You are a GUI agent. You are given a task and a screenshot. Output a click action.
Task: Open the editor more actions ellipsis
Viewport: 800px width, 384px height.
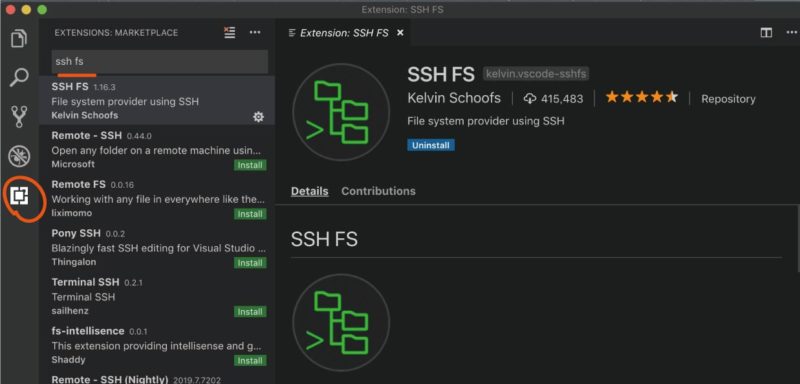(791, 33)
